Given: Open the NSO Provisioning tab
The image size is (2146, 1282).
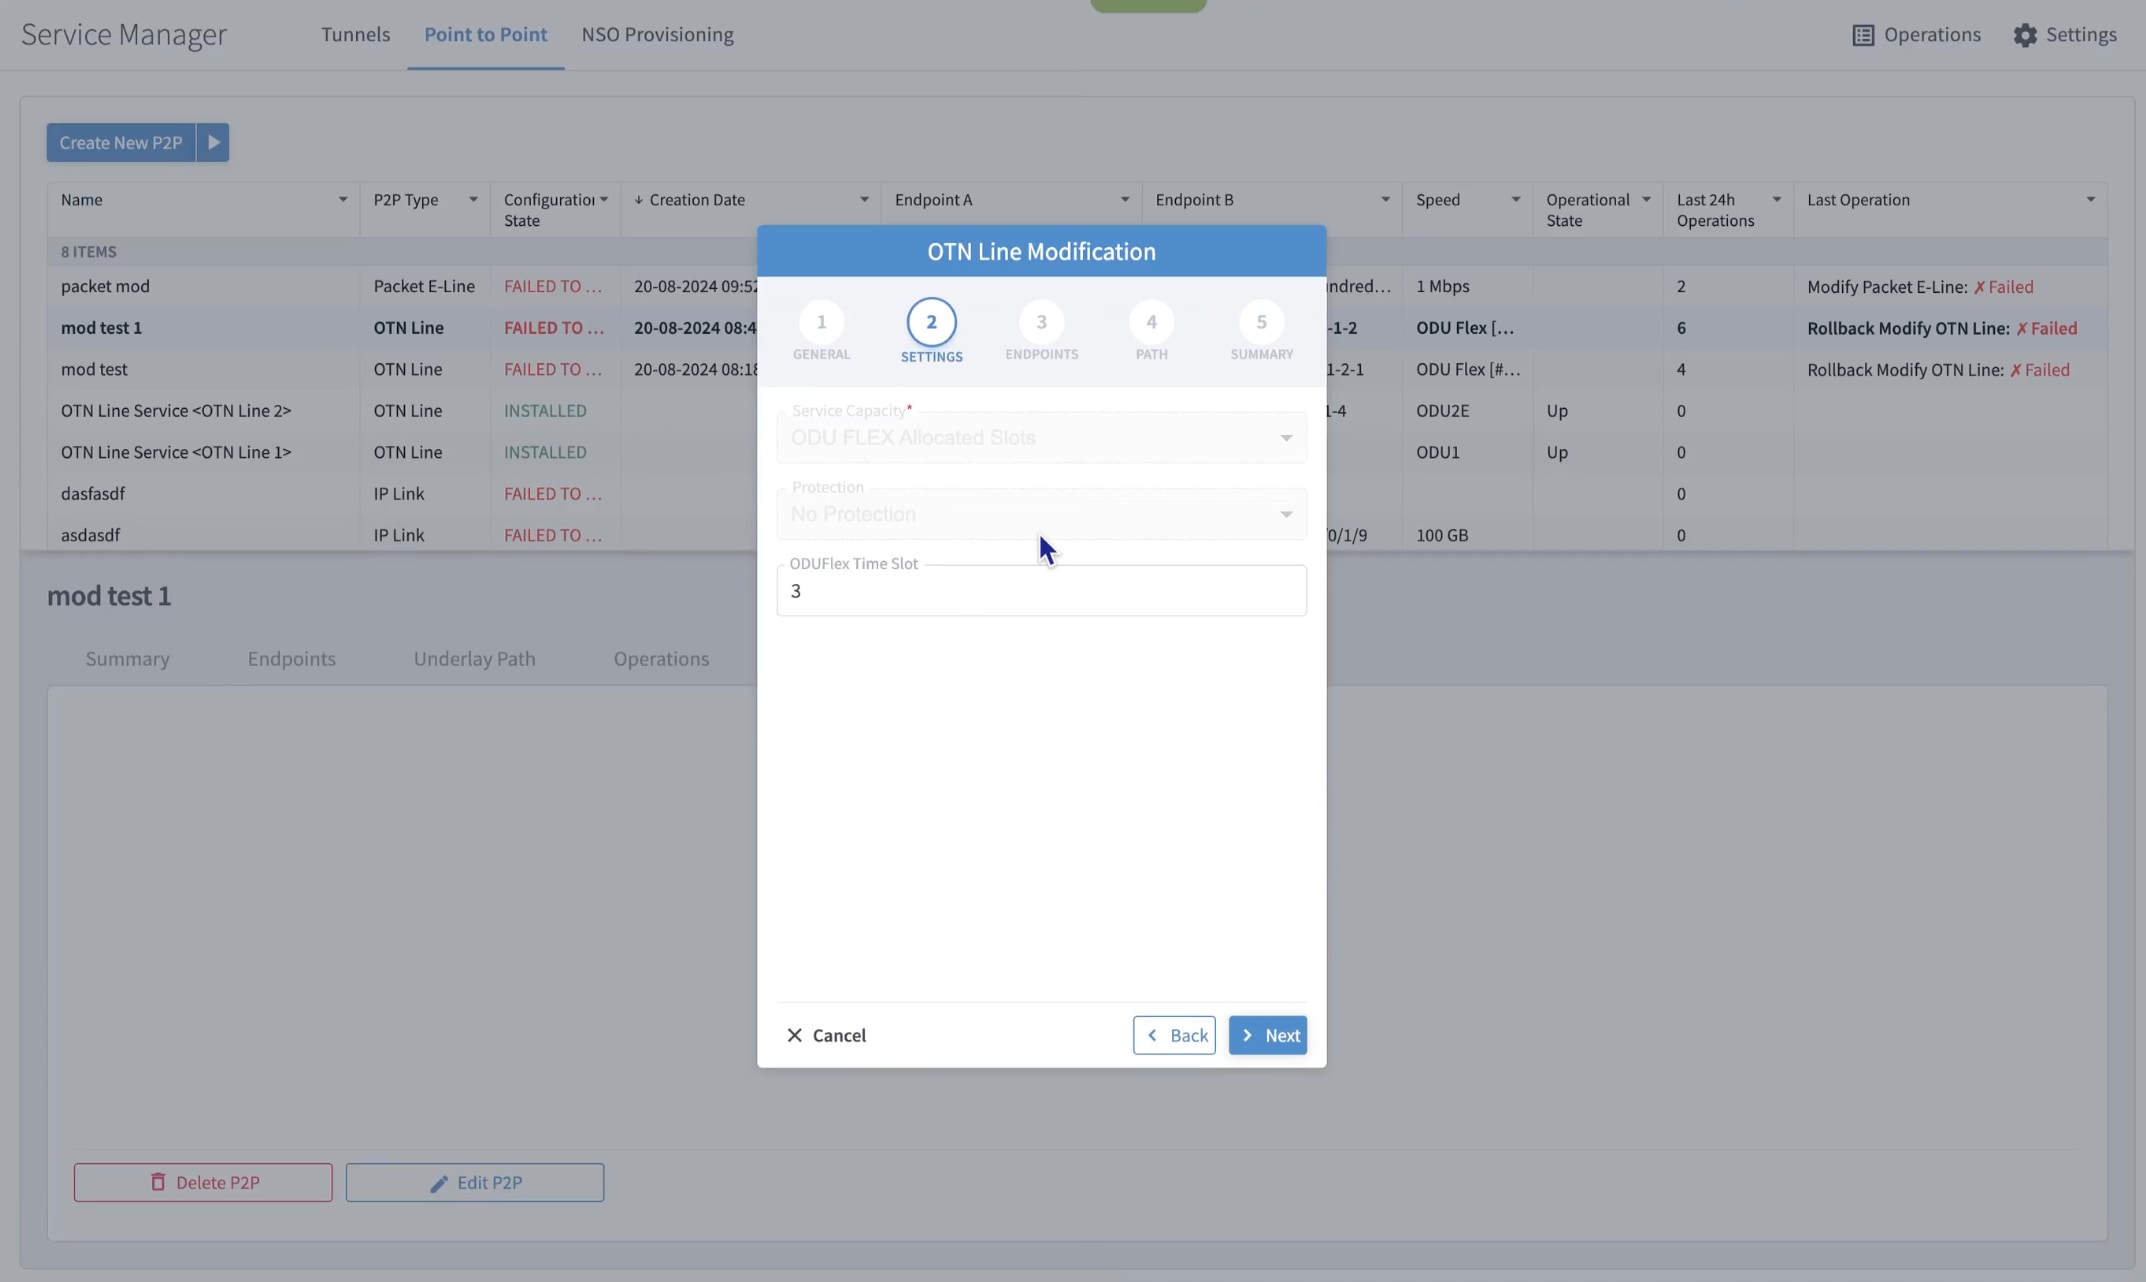Looking at the screenshot, I should (x=657, y=34).
